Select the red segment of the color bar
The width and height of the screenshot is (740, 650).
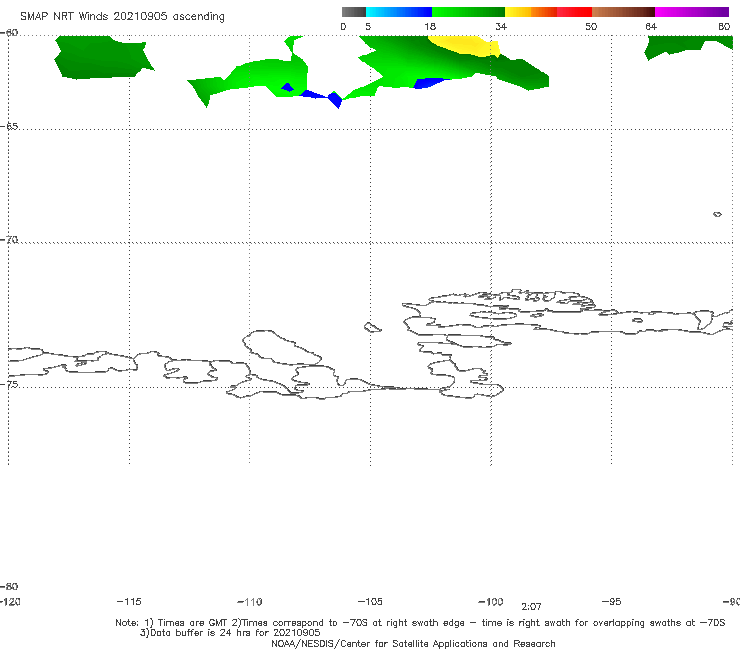pyautogui.click(x=575, y=12)
